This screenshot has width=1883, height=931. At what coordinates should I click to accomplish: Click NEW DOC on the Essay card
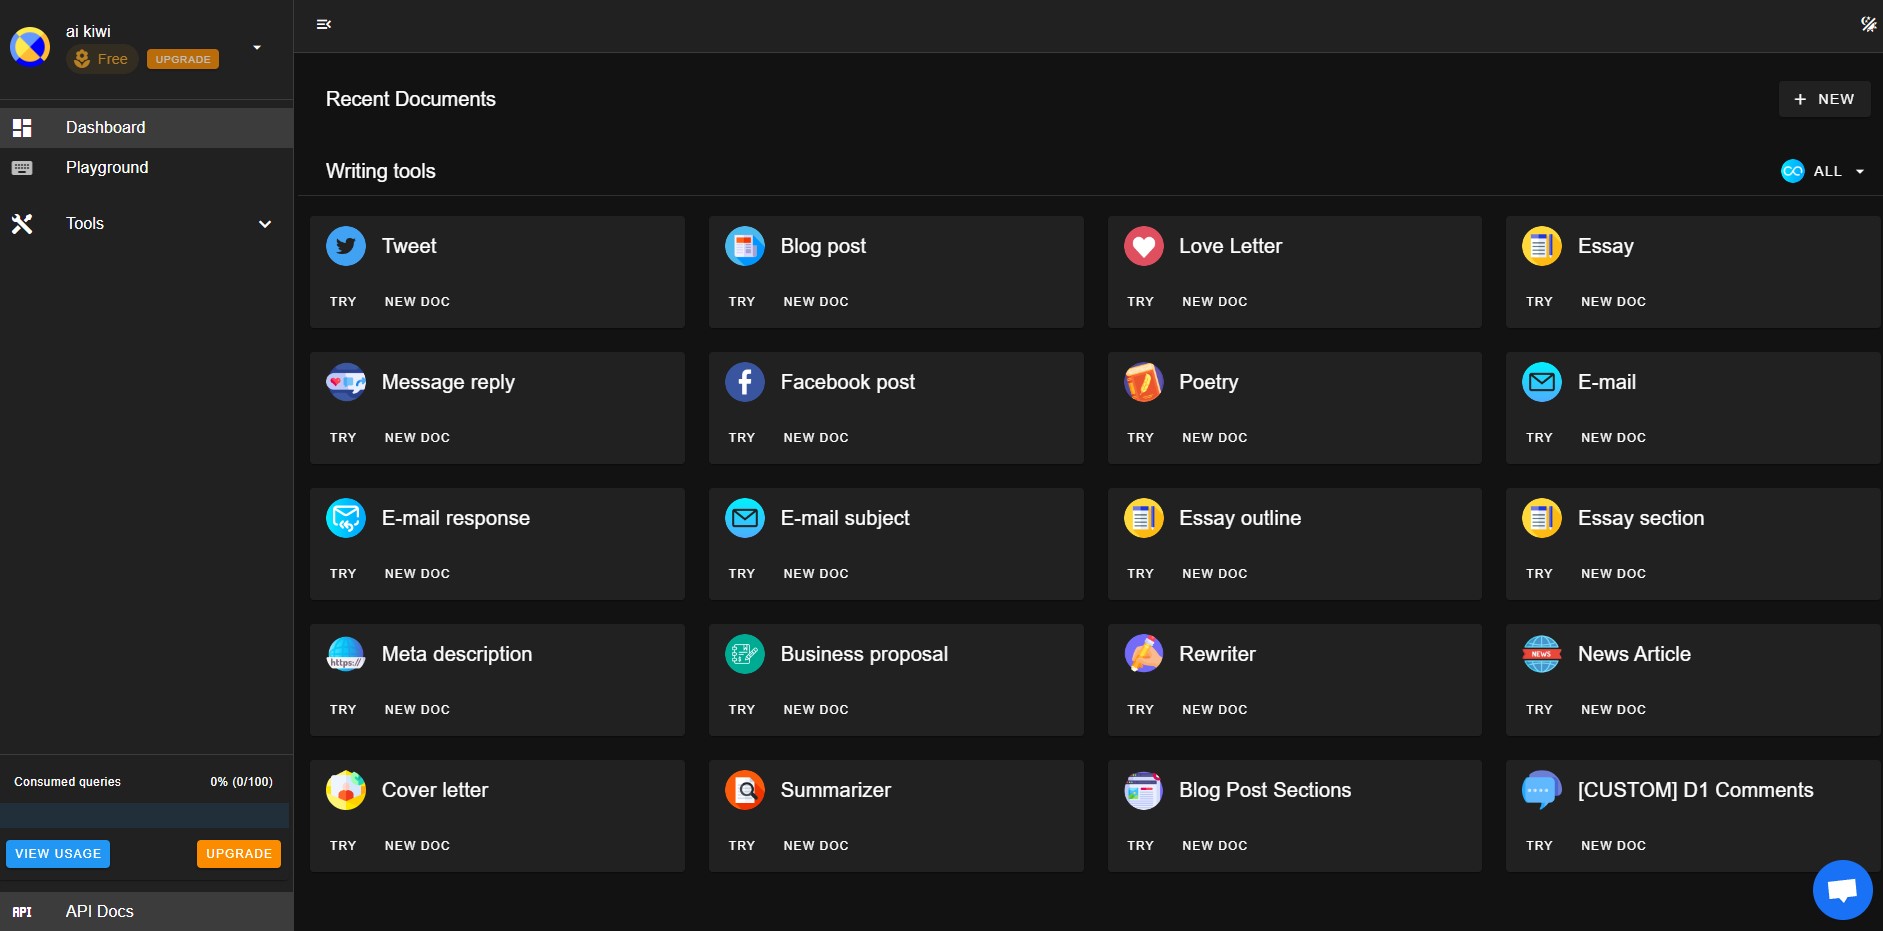[x=1613, y=301]
